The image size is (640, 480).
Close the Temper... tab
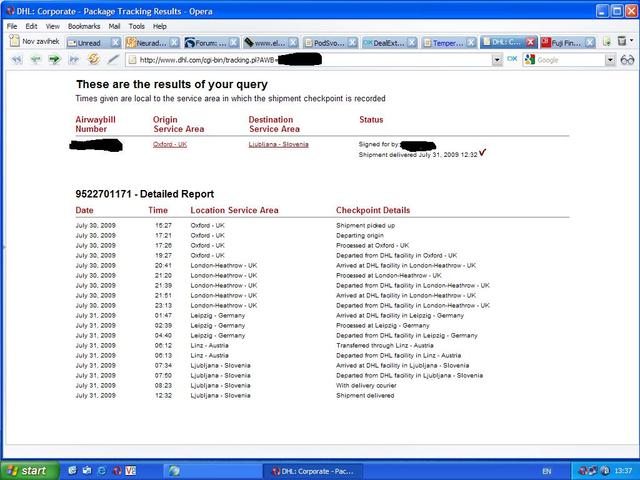471,42
